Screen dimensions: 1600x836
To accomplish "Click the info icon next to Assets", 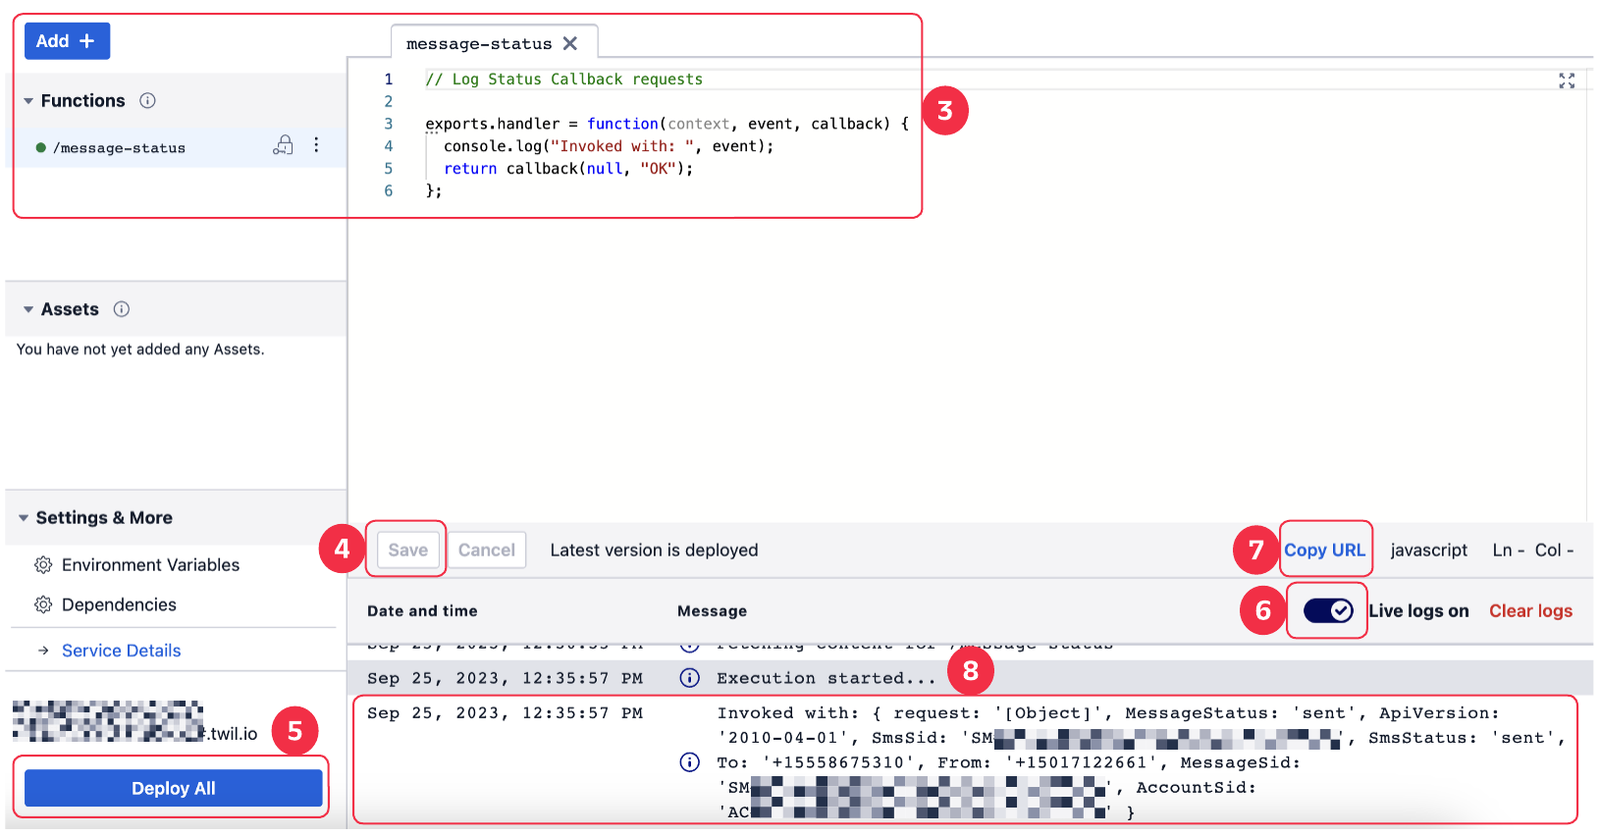I will point(121,309).
